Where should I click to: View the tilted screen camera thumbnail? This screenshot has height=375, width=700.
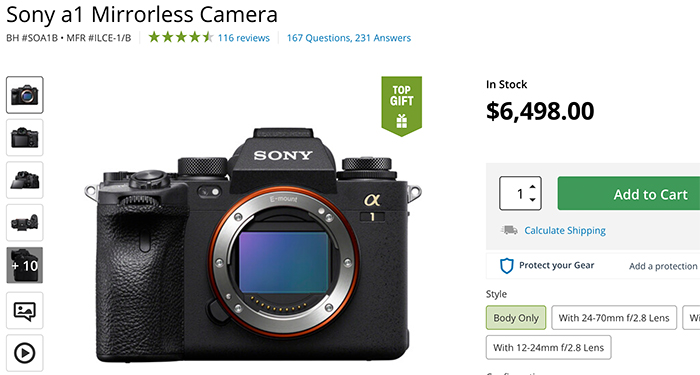tap(25, 180)
